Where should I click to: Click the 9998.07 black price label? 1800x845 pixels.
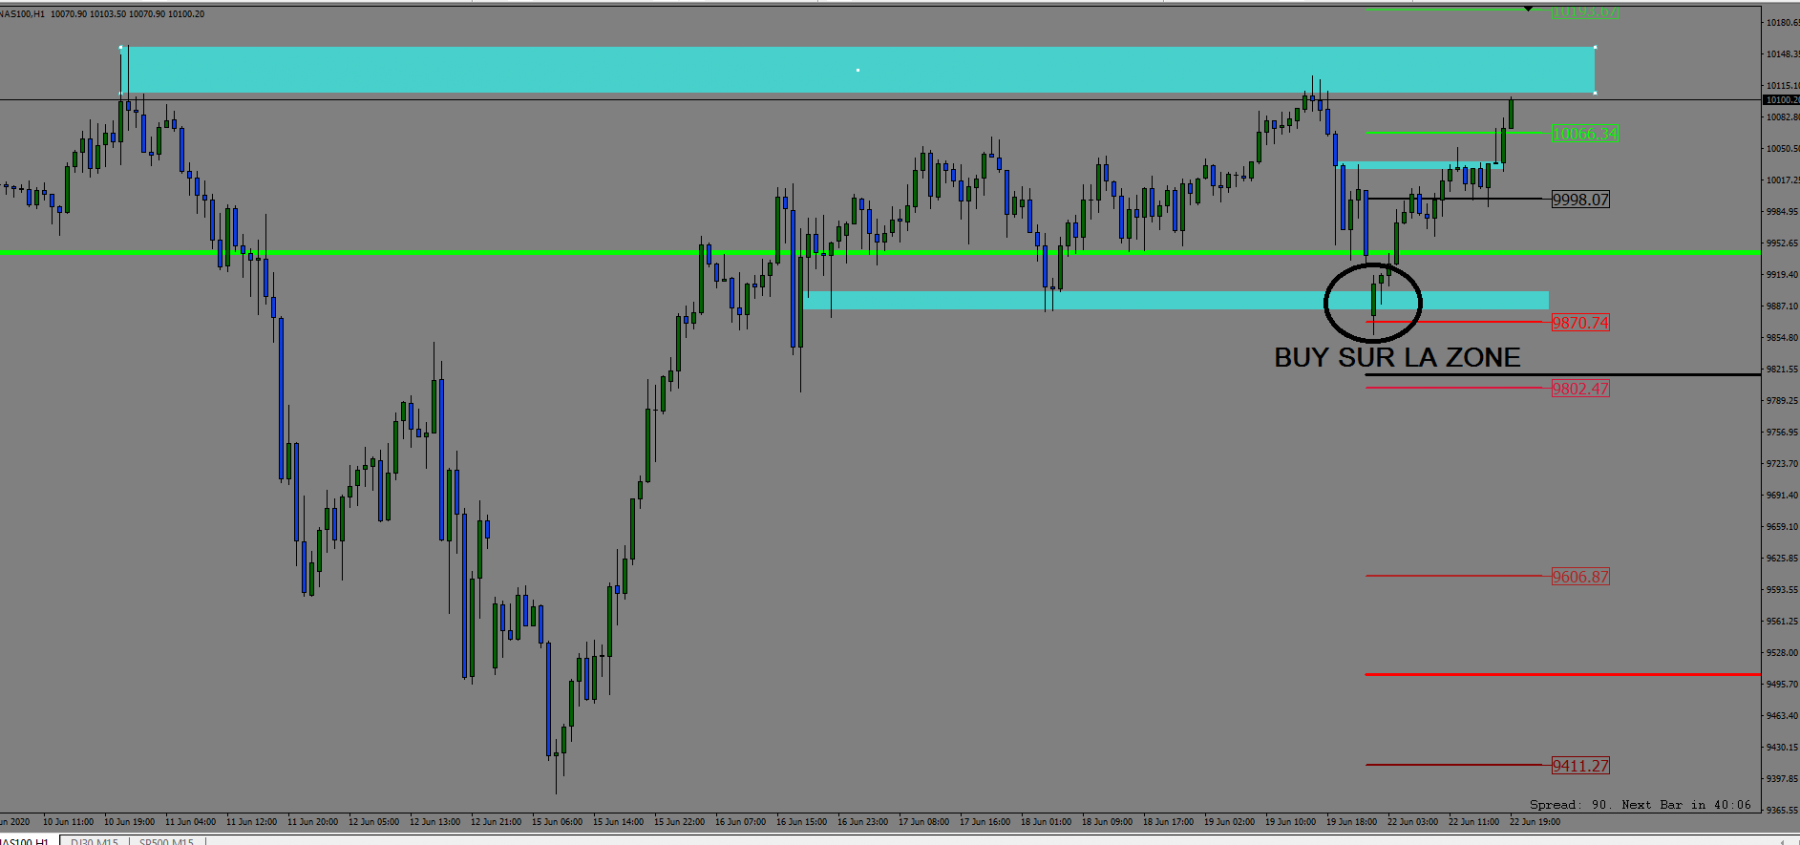click(x=1580, y=199)
